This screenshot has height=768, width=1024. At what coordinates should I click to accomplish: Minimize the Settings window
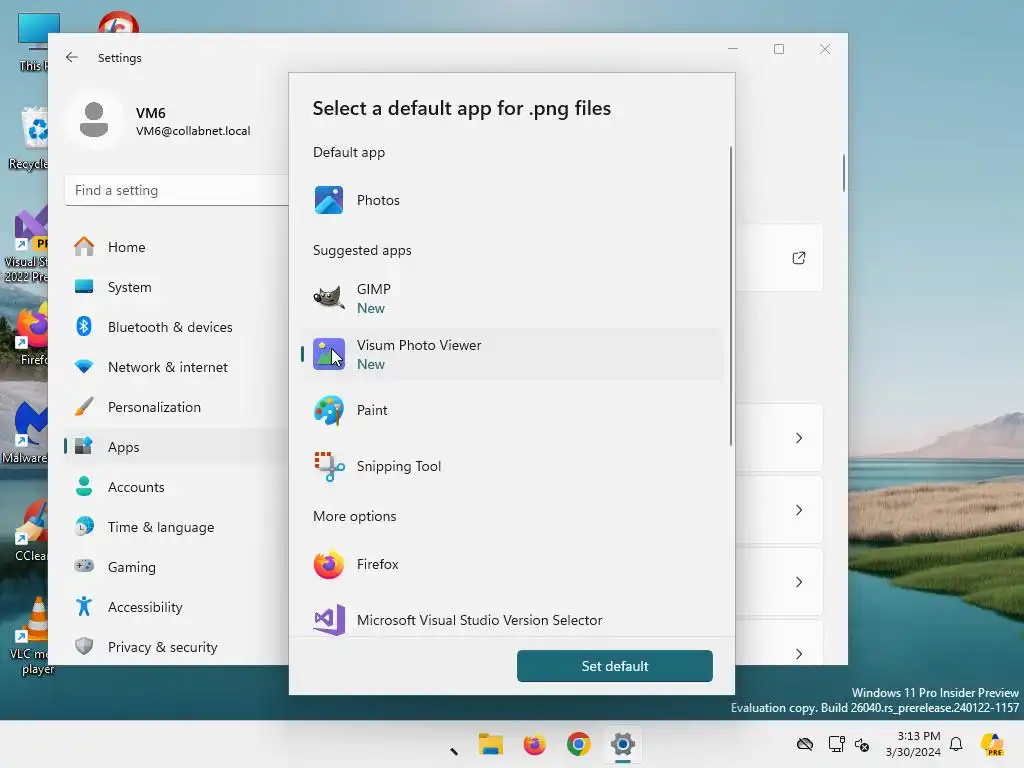coord(733,49)
